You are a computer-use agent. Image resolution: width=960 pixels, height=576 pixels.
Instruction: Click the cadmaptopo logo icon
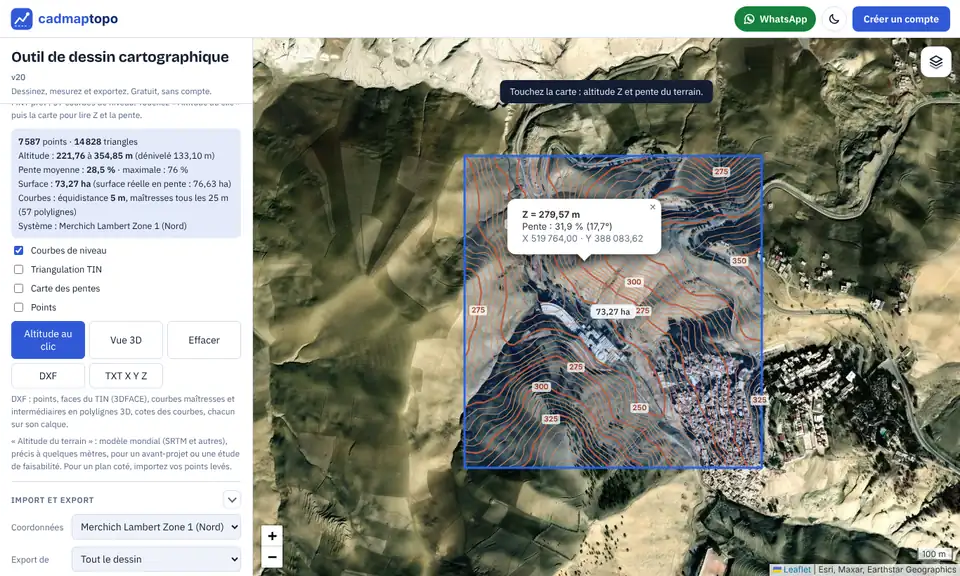click(x=21, y=19)
